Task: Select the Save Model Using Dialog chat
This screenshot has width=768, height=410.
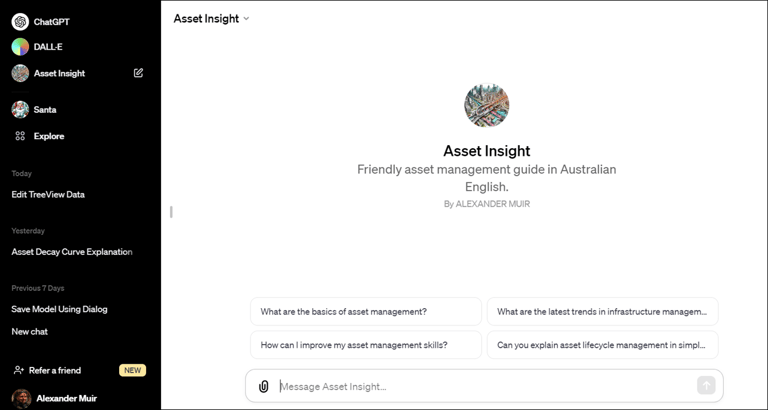Action: pyautogui.click(x=59, y=309)
